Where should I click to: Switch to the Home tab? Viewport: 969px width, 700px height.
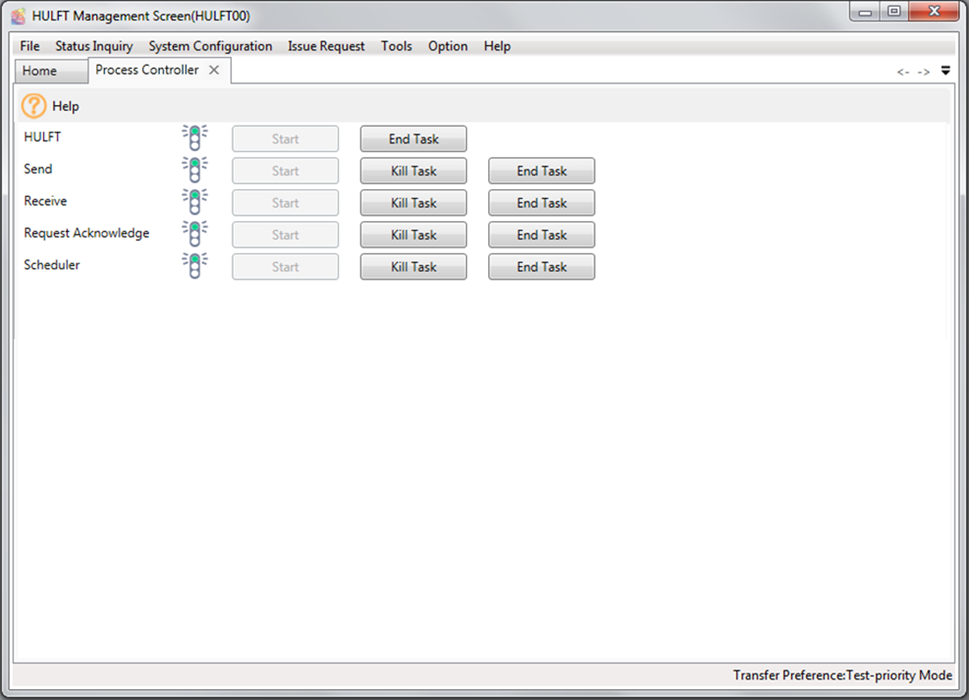40,71
